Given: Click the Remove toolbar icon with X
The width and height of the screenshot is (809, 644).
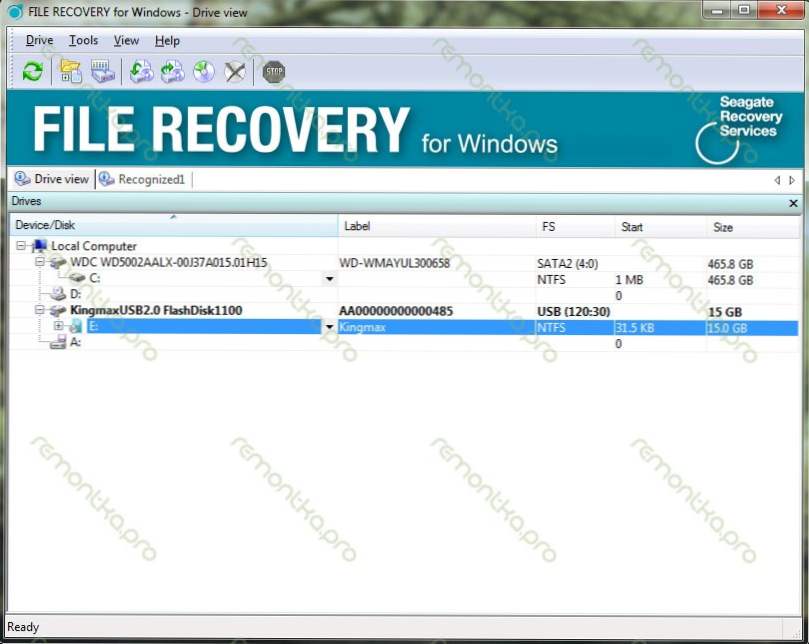Looking at the screenshot, I should tap(235, 71).
